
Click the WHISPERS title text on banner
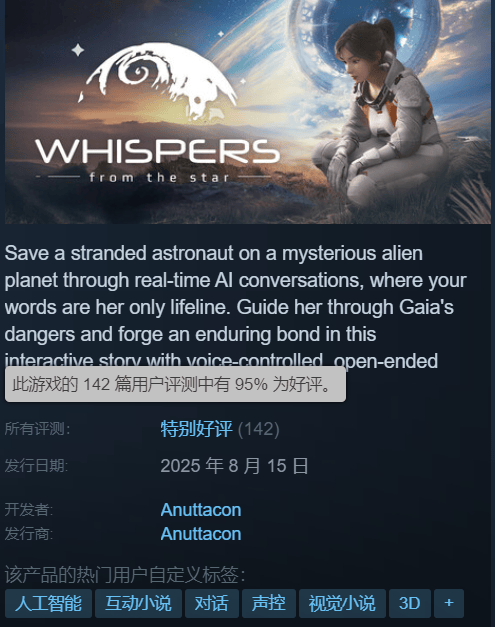point(158,151)
